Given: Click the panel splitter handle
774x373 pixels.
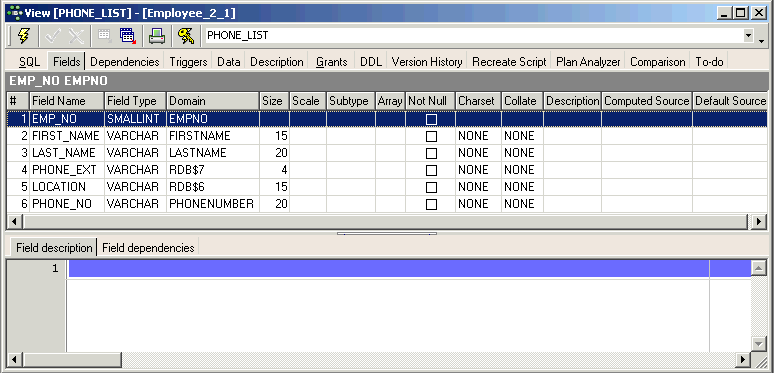Looking at the screenshot, I should click(x=387, y=233).
